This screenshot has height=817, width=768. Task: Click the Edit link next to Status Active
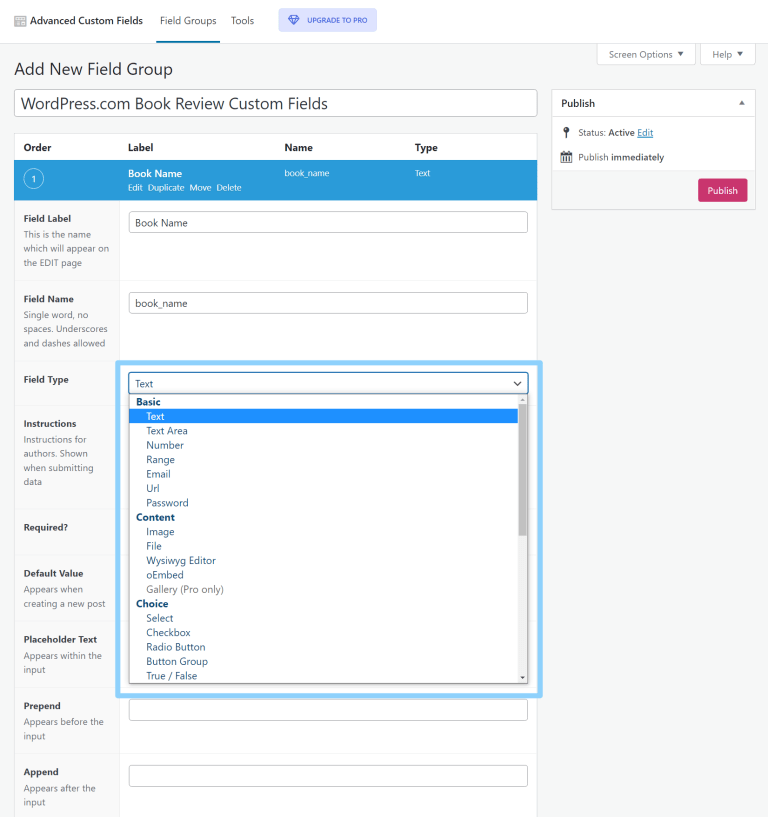[x=645, y=132]
